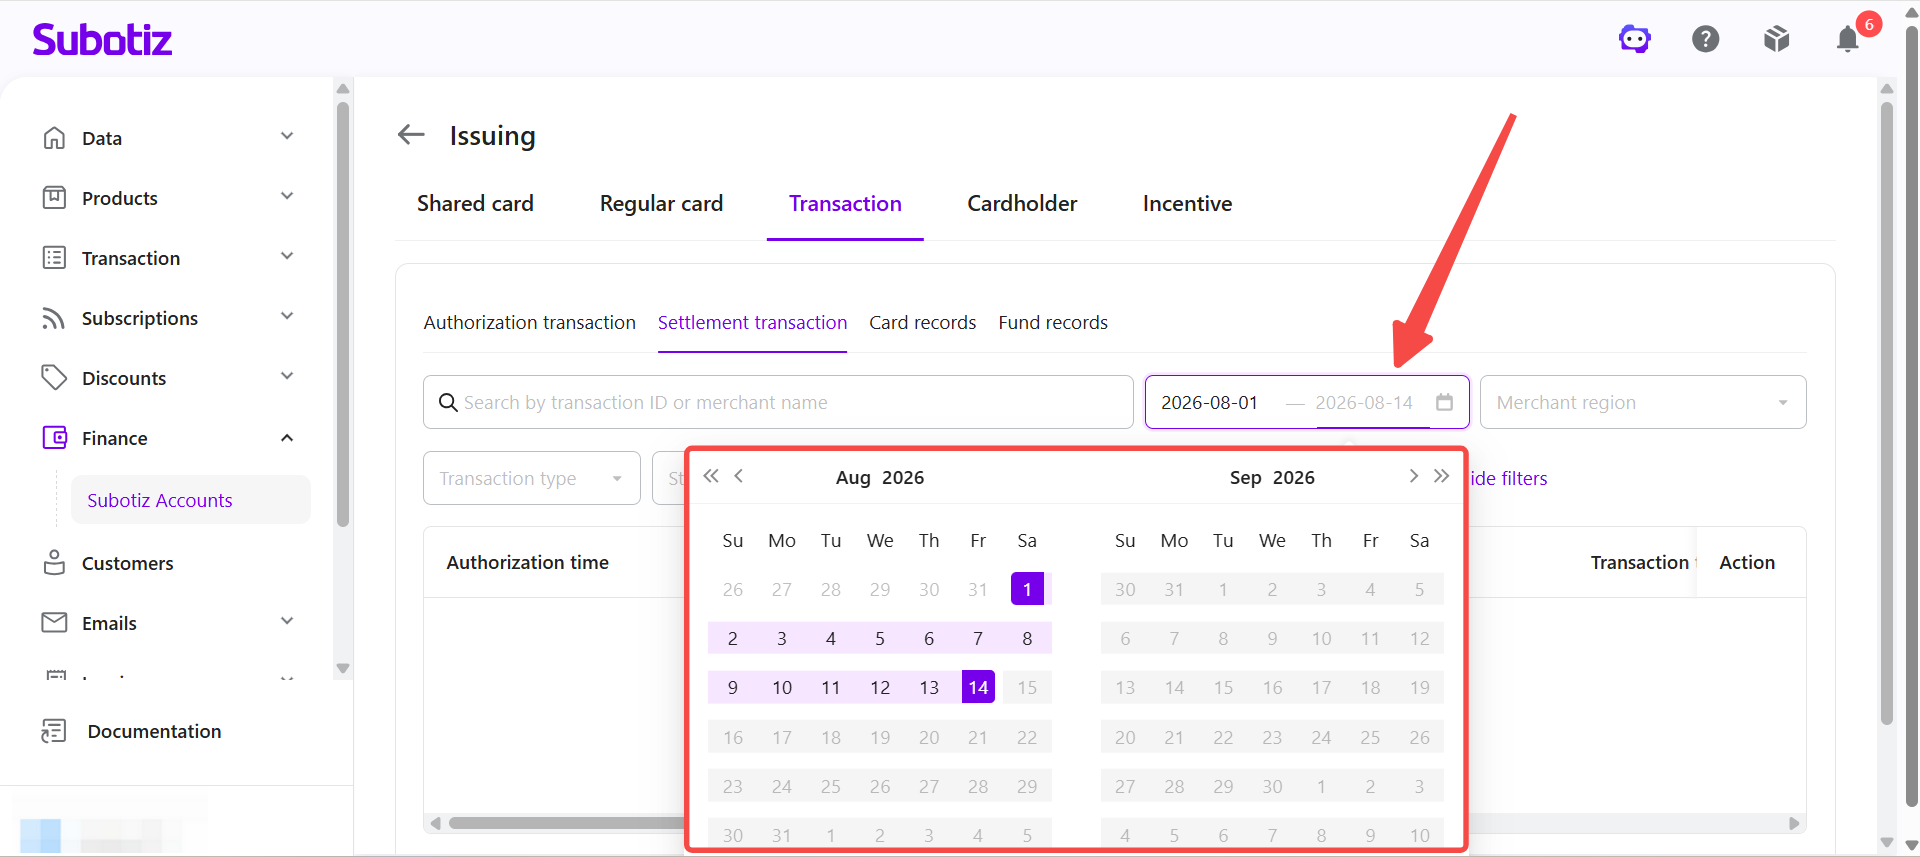Image resolution: width=1920 pixels, height=857 pixels.
Task: Go back using the arrow beside Issuing
Action: 411,135
